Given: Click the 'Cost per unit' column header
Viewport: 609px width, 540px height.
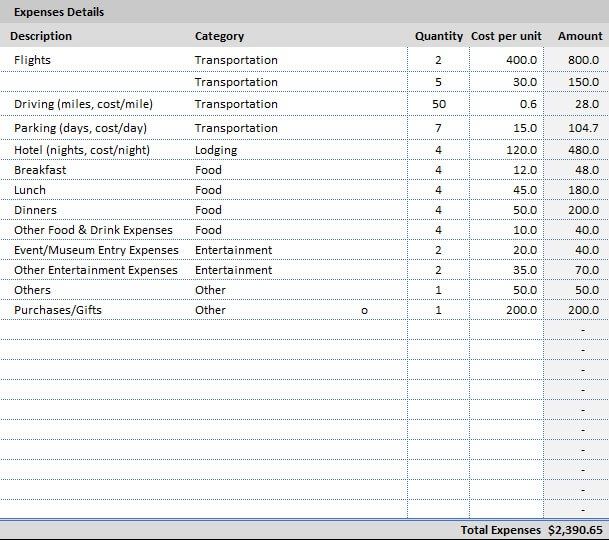Looking at the screenshot, I should [x=506, y=36].
